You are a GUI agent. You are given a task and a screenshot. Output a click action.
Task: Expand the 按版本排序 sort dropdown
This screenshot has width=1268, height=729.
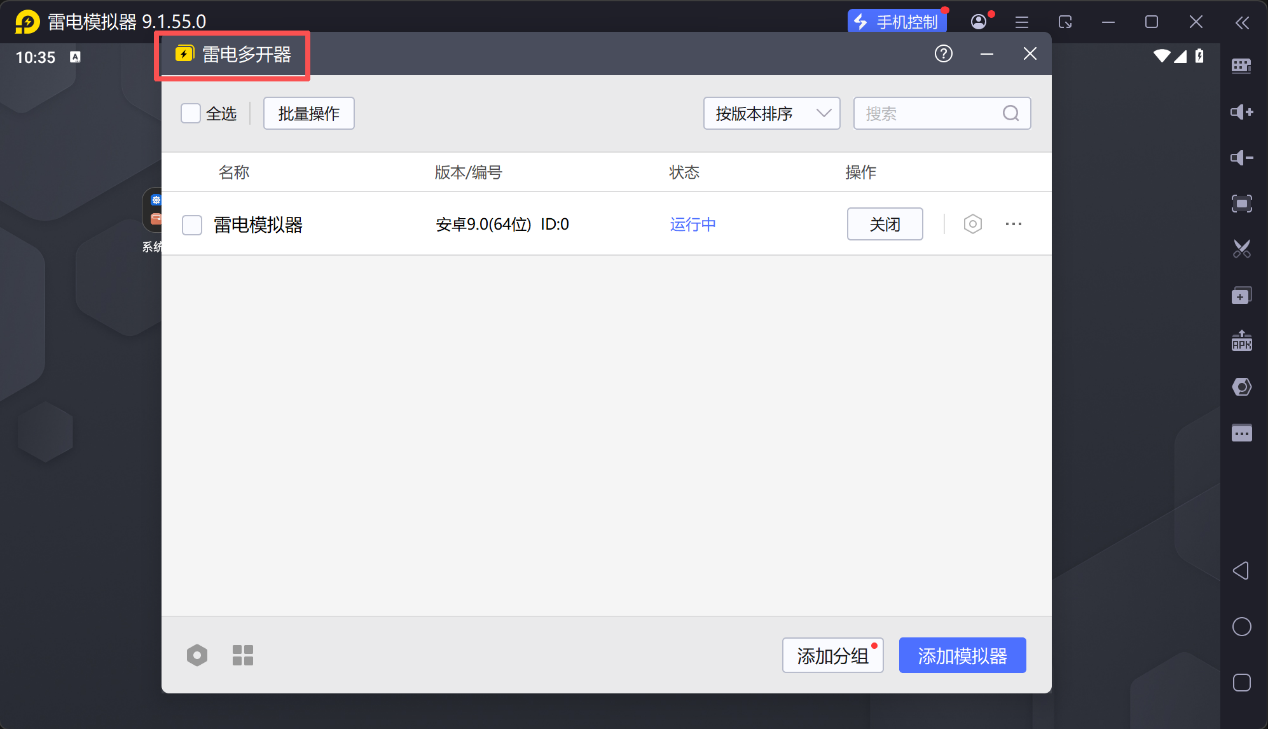771,113
